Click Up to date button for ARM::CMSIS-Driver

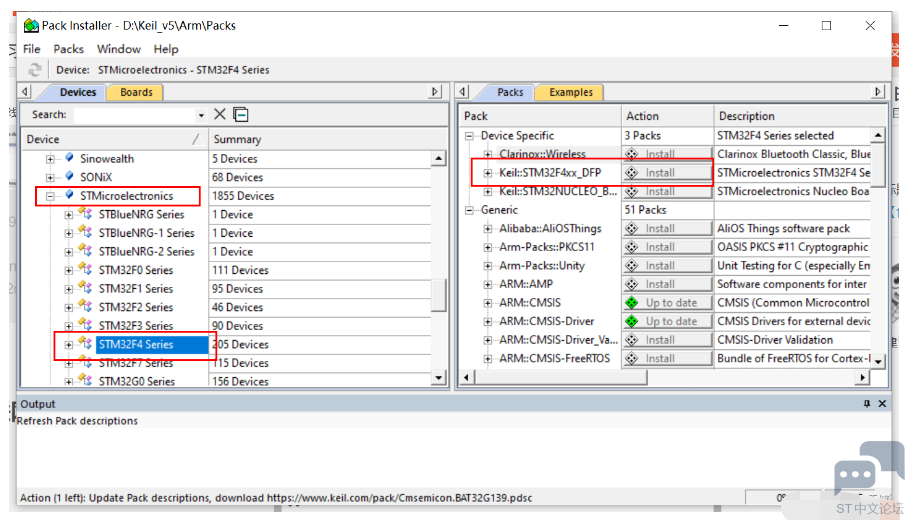(x=667, y=321)
